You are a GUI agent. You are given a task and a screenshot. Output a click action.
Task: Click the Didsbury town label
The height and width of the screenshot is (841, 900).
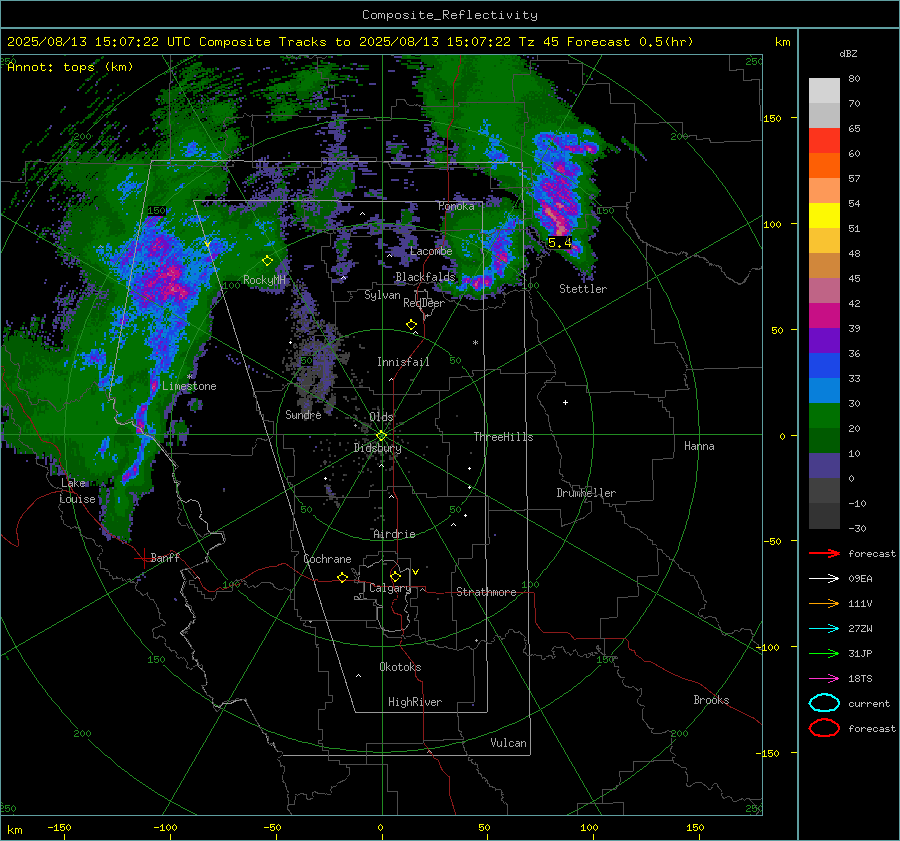(x=377, y=448)
